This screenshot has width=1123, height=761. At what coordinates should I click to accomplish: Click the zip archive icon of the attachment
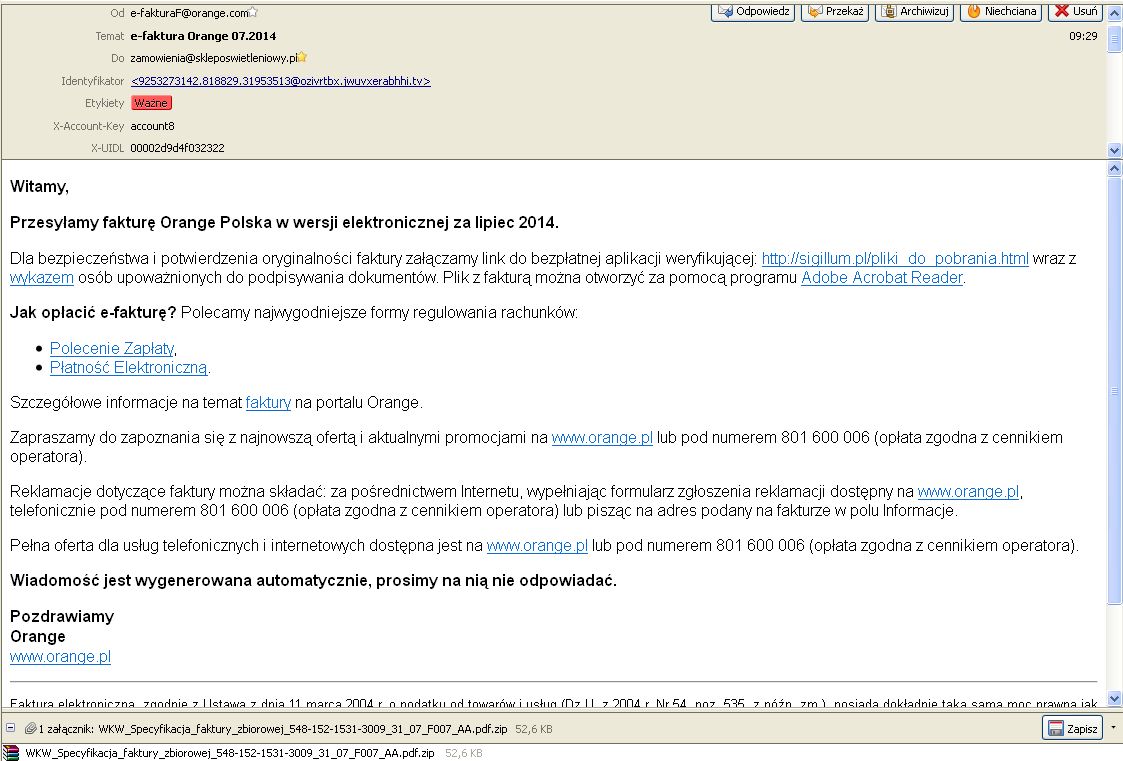(x=12, y=753)
